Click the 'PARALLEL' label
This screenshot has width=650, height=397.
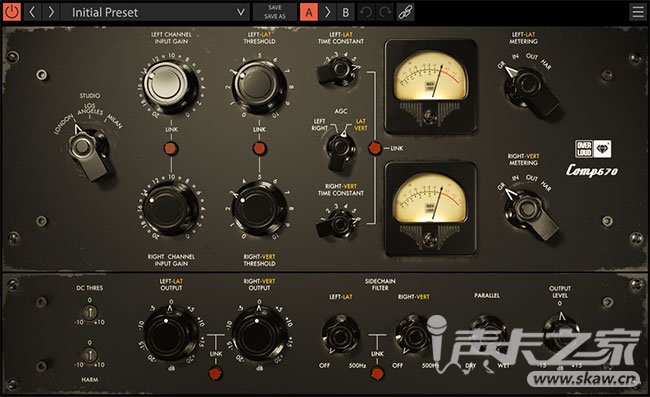(487, 295)
